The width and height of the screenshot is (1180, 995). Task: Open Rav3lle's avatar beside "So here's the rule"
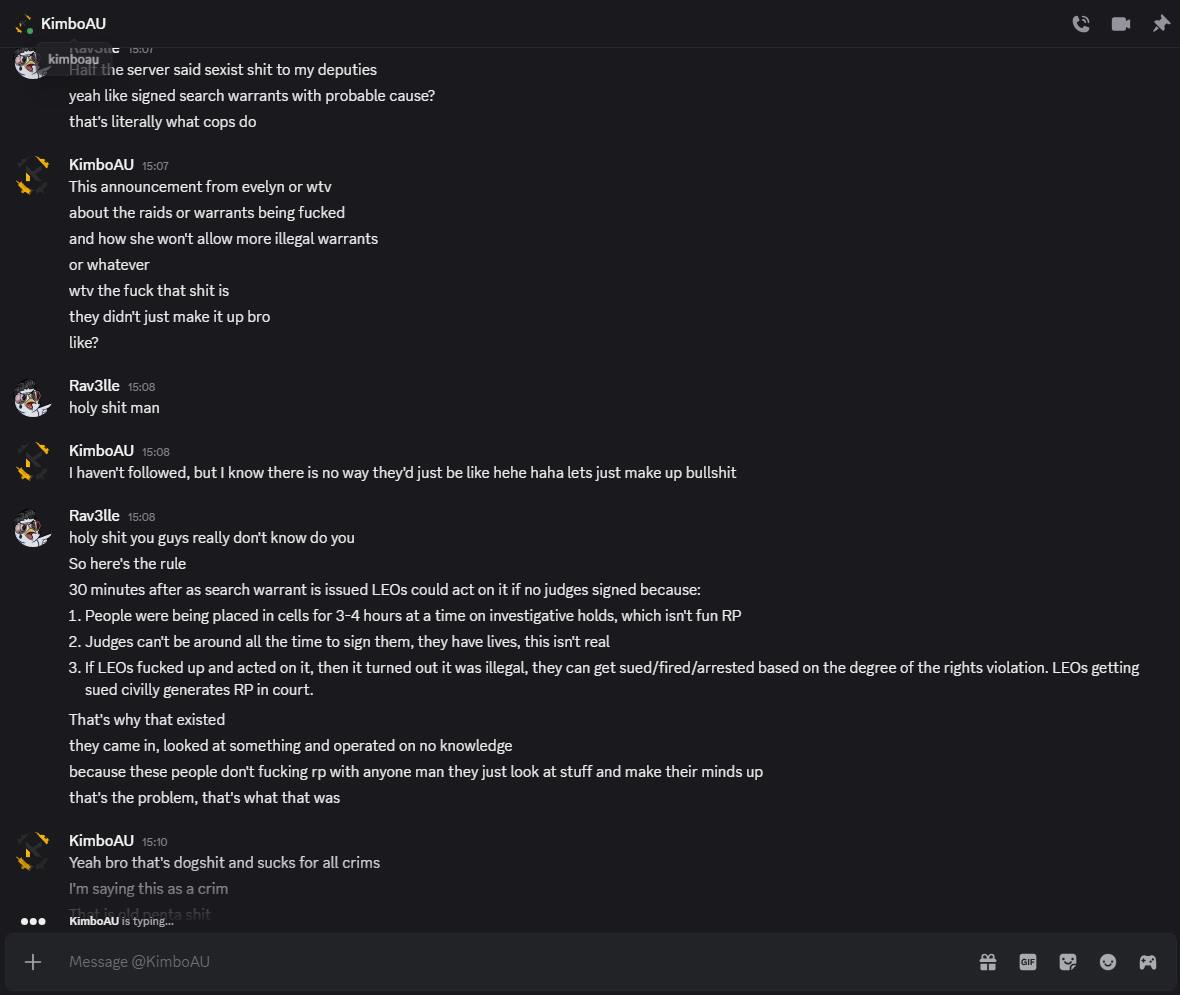33,527
